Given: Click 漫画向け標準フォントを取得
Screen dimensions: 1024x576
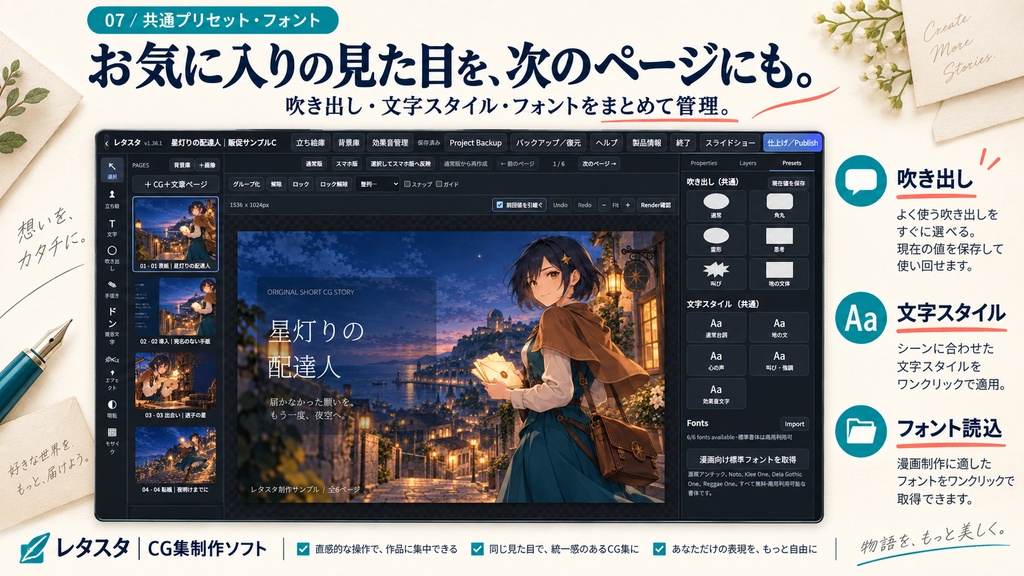Looking at the screenshot, I should coord(748,459).
